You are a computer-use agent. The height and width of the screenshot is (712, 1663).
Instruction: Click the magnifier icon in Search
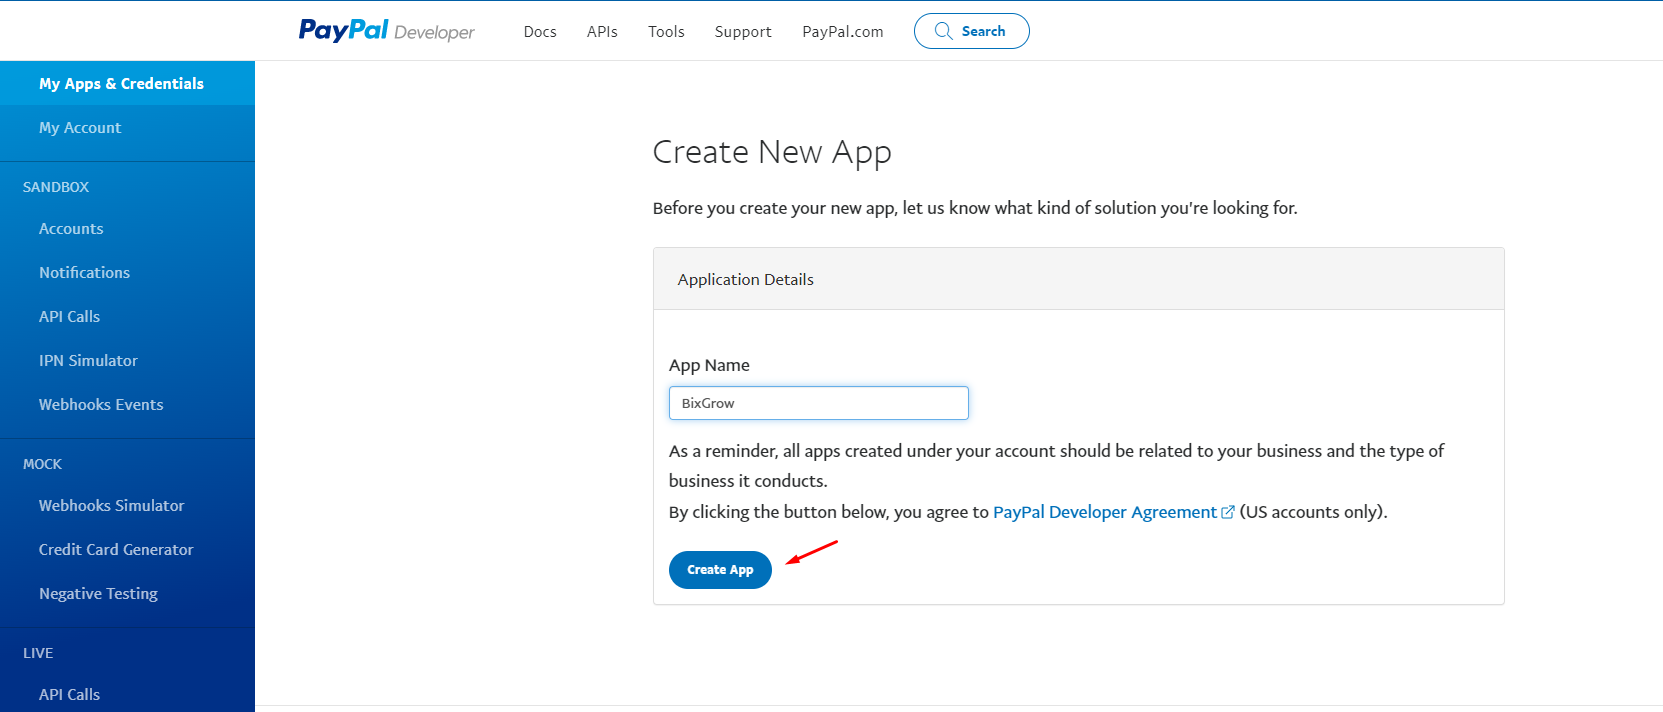[943, 31]
